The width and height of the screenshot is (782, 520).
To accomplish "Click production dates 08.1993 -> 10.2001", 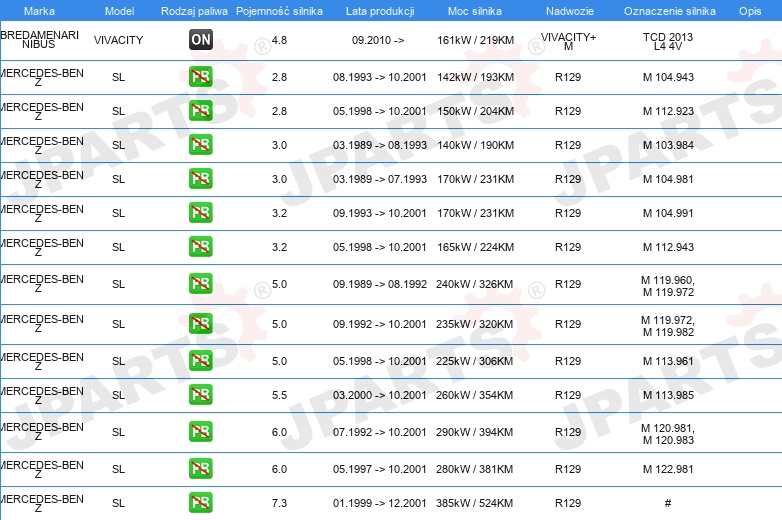I will point(380,77).
